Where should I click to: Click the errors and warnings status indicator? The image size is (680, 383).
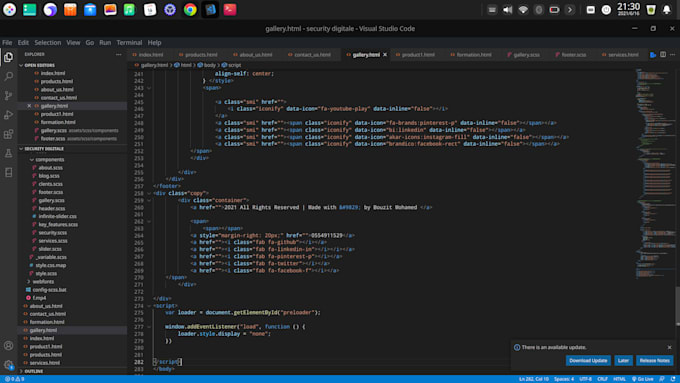point(14,379)
